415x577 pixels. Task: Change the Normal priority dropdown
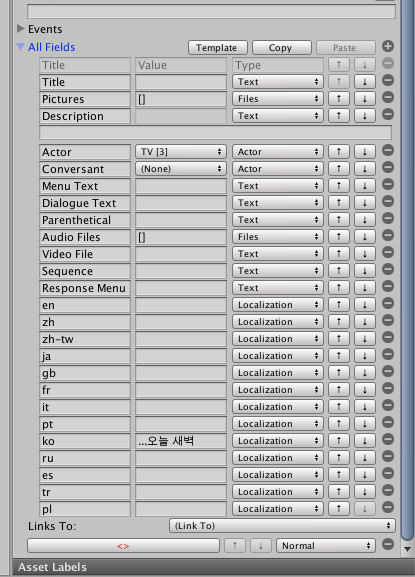(326, 546)
